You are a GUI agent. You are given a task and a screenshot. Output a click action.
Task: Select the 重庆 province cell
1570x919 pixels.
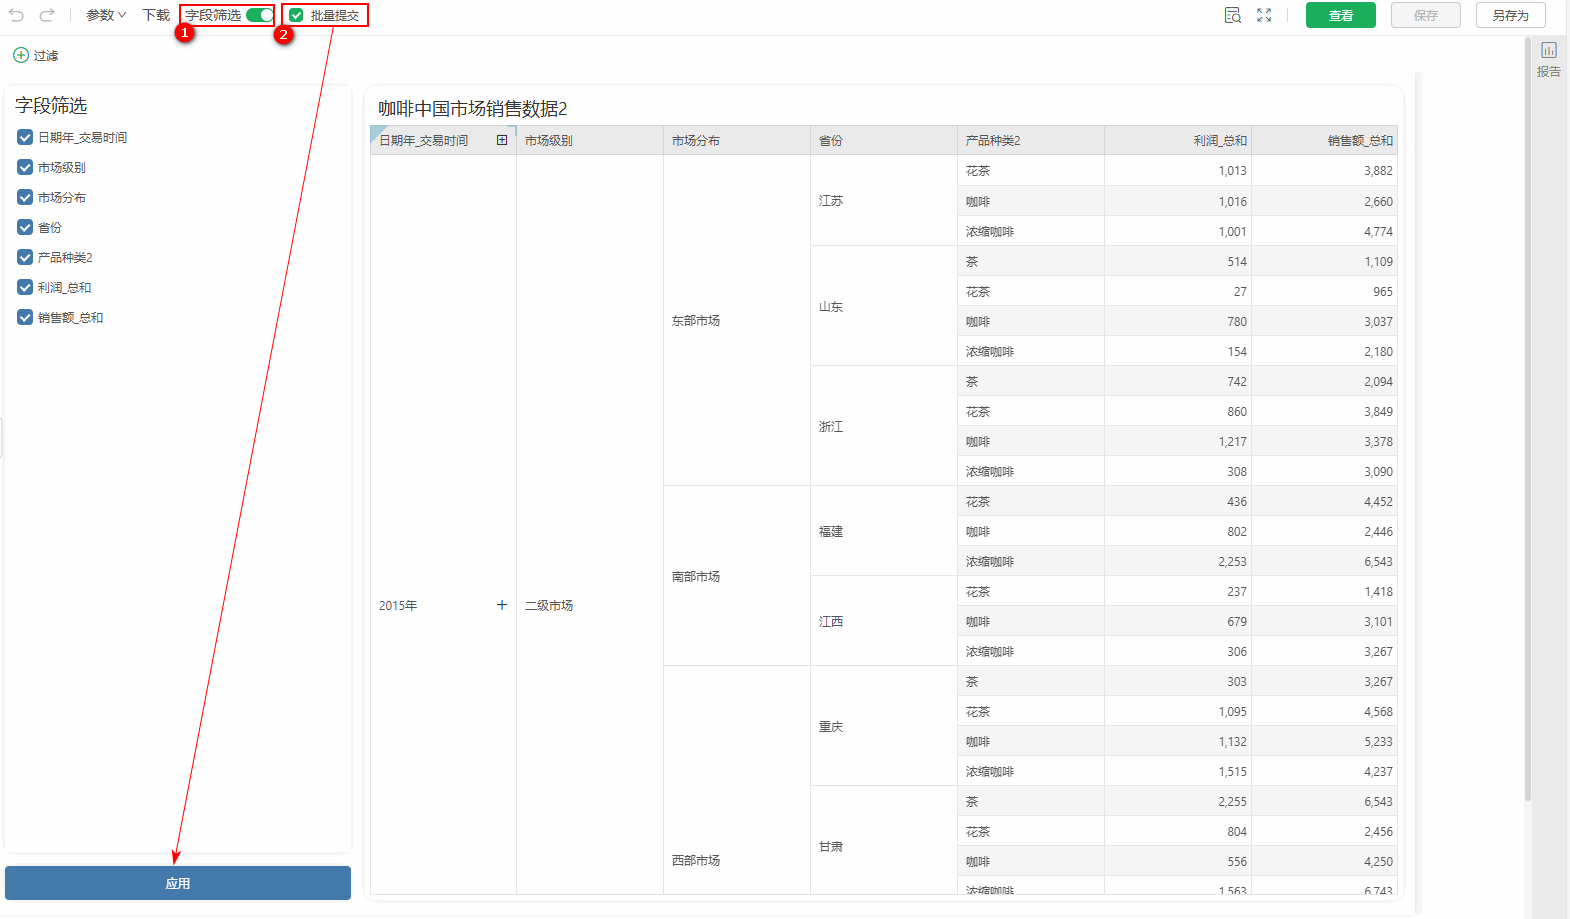click(884, 726)
